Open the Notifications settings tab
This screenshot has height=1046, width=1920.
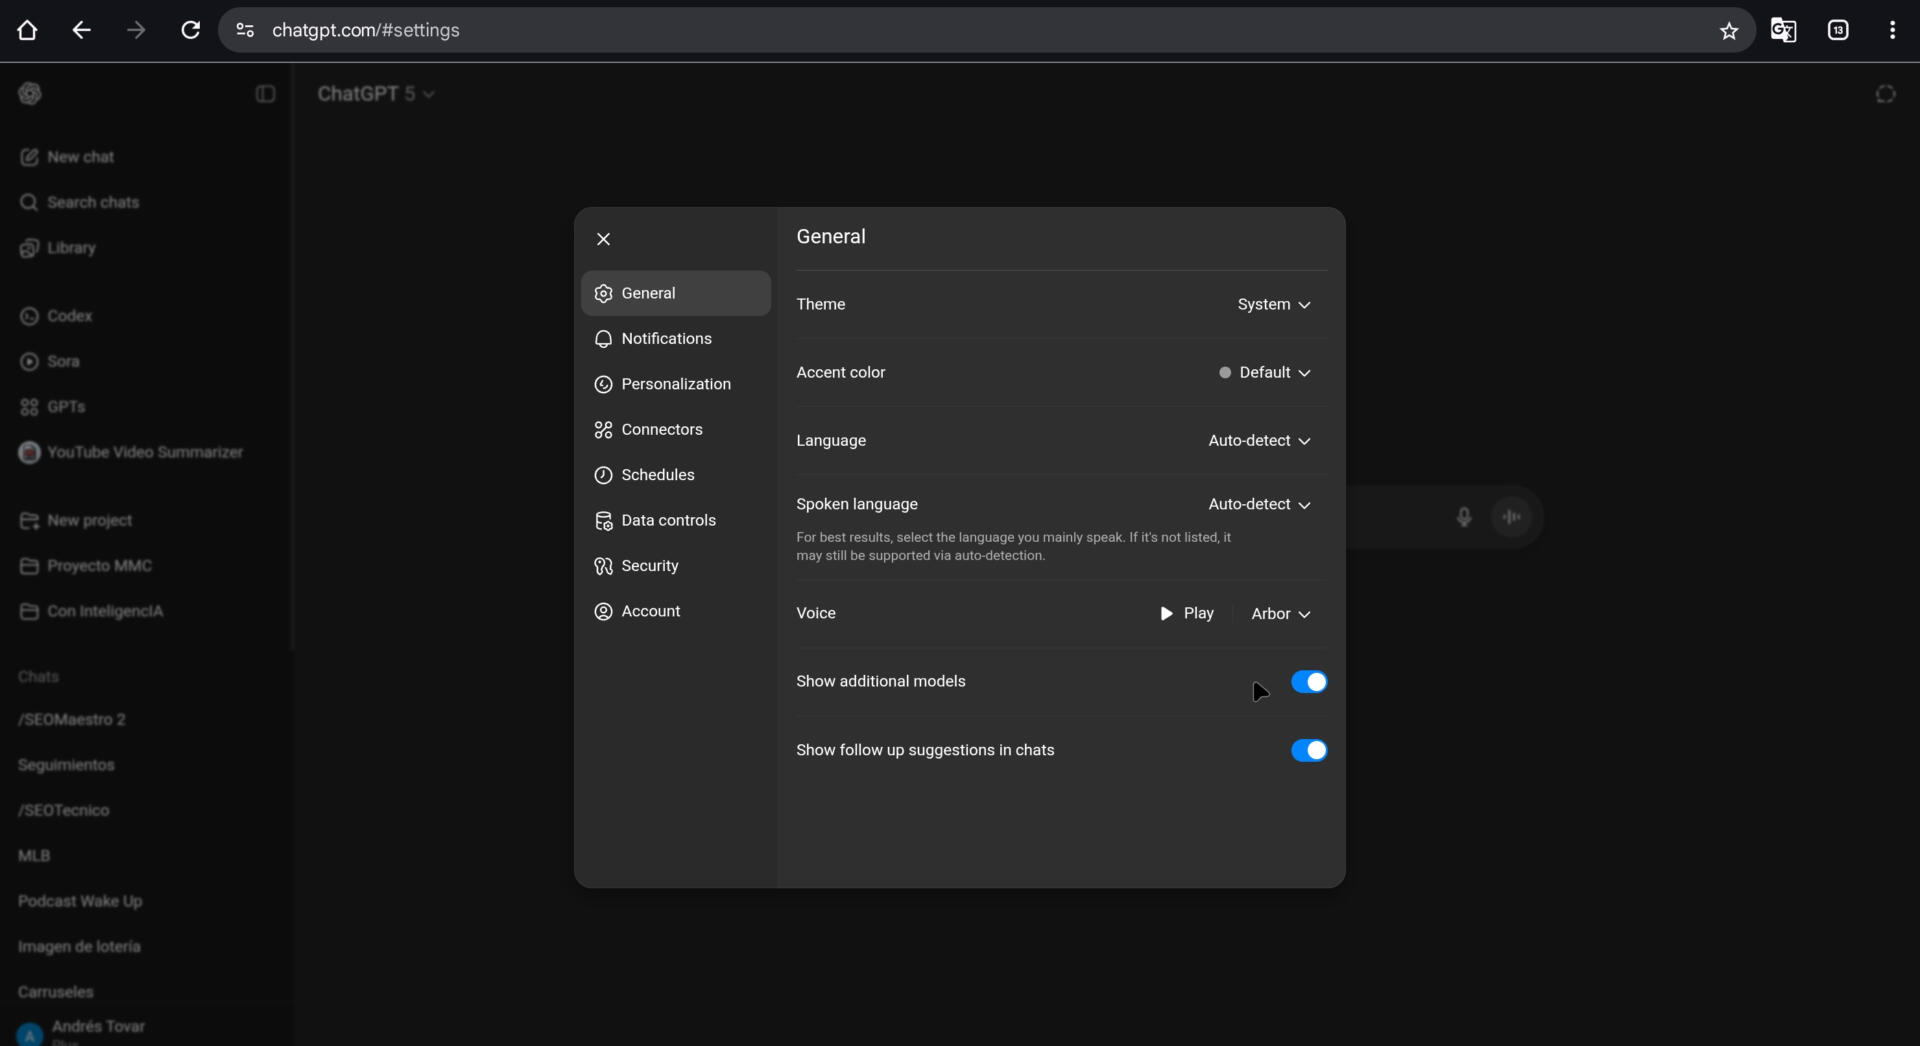pos(676,339)
